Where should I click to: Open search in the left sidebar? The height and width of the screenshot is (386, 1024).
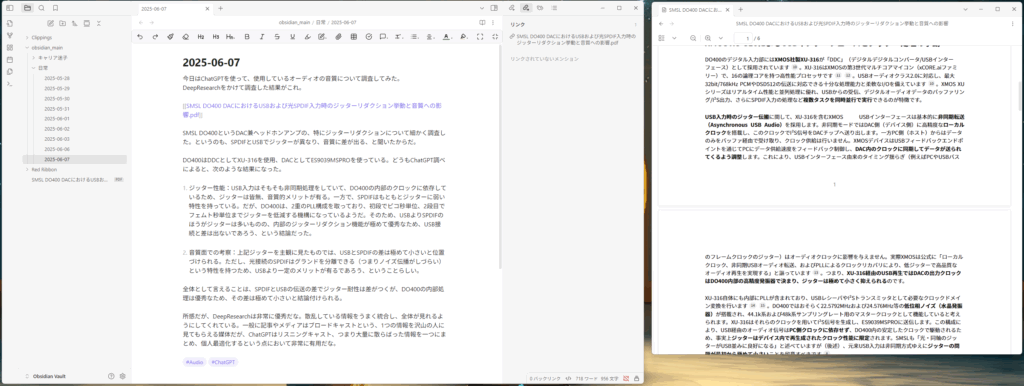click(x=41, y=8)
